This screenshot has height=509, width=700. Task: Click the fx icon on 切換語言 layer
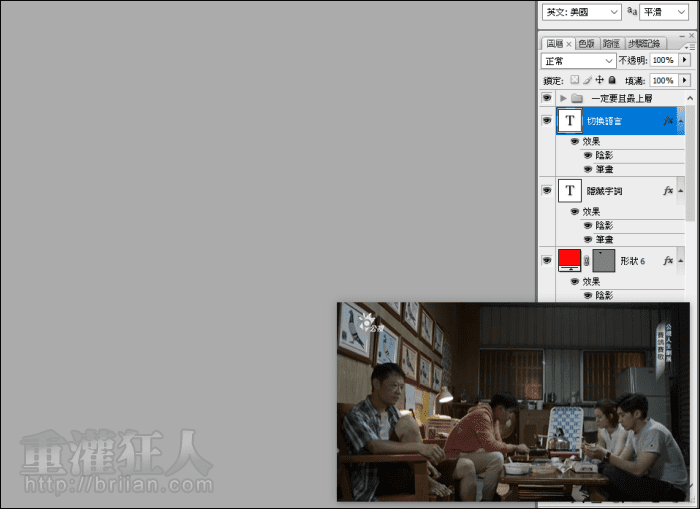[x=668, y=120]
